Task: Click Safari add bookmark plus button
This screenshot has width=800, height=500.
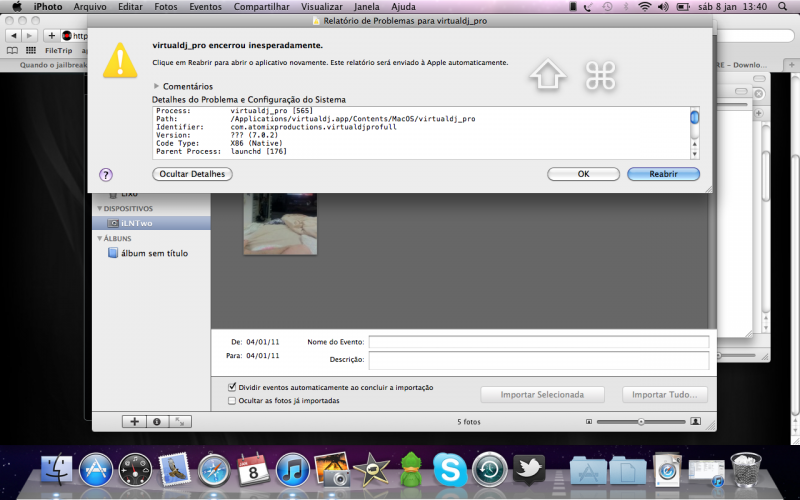Action: pos(51,35)
